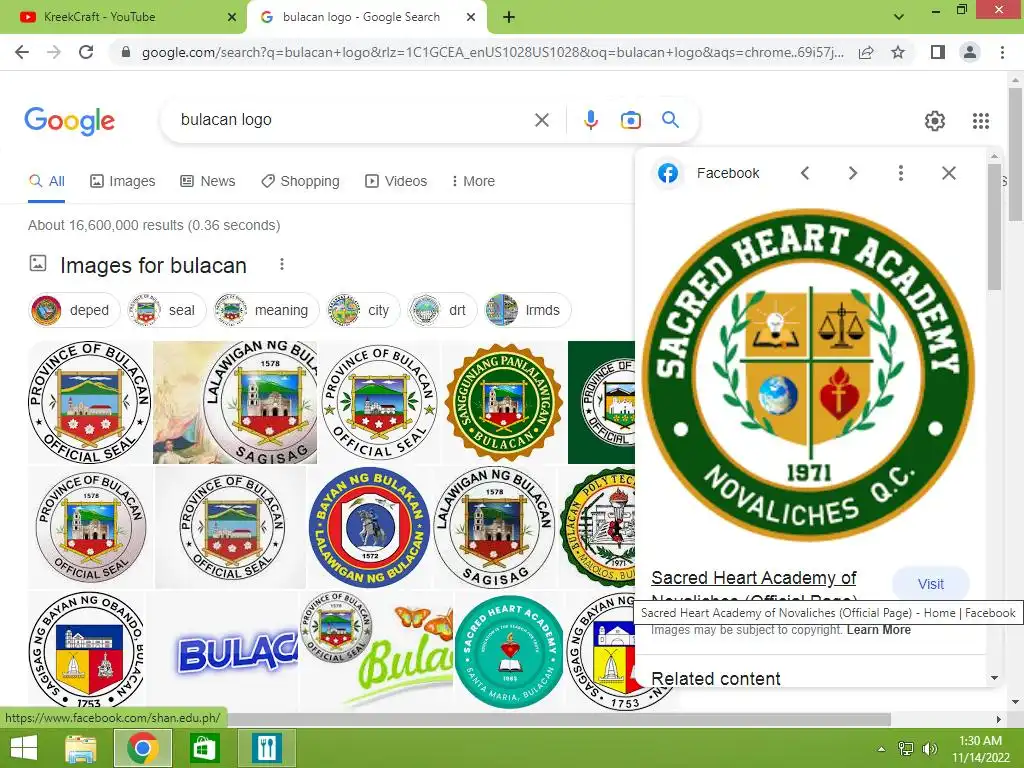Switch to Images results tab
The height and width of the screenshot is (768, 1024).
point(123,182)
